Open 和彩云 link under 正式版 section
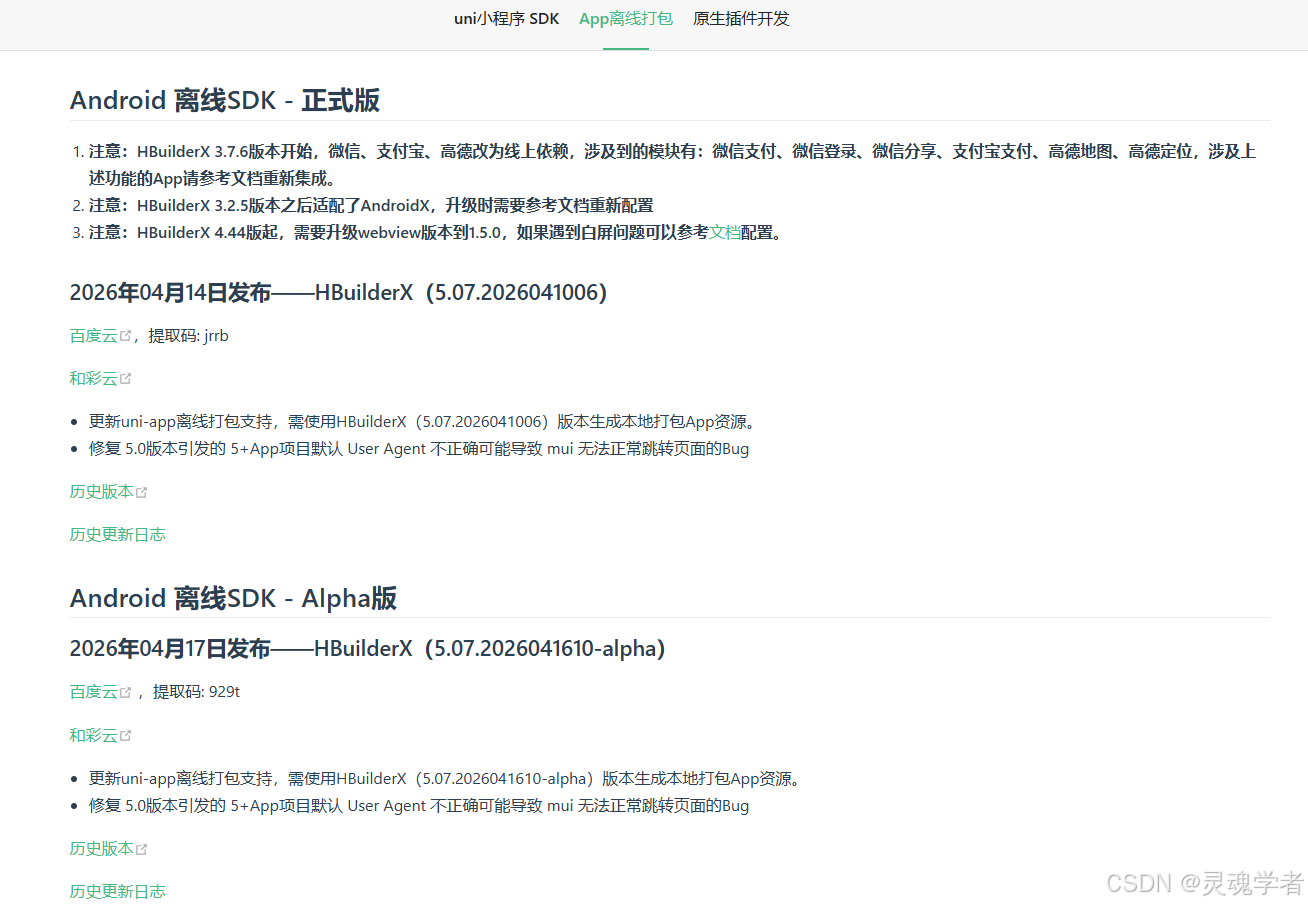The image size is (1308, 905). (x=93, y=378)
